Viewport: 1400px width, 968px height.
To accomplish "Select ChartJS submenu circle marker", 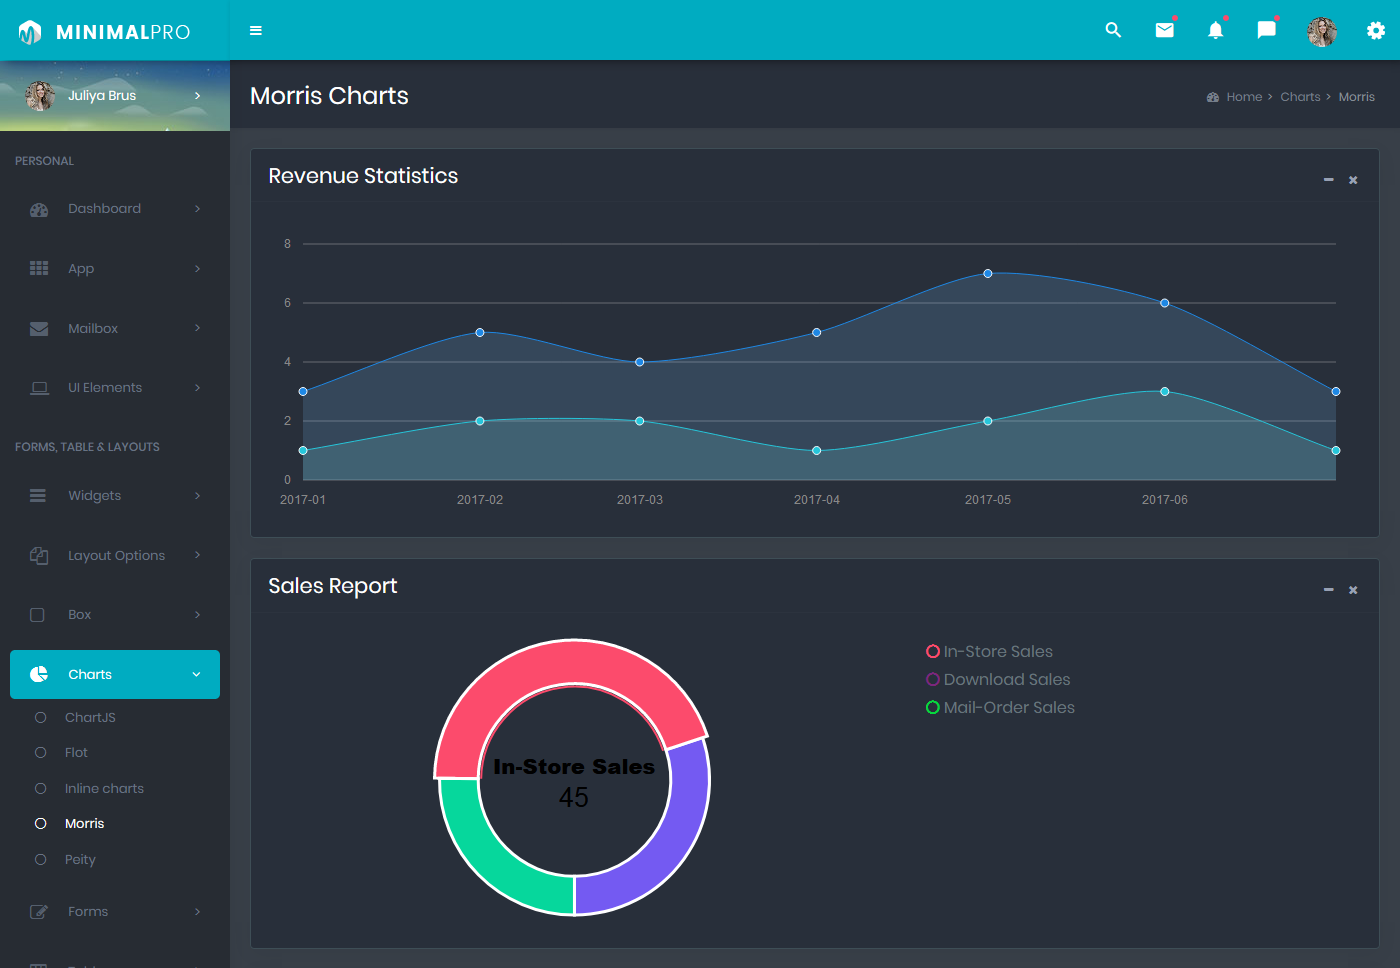I will point(41,717).
